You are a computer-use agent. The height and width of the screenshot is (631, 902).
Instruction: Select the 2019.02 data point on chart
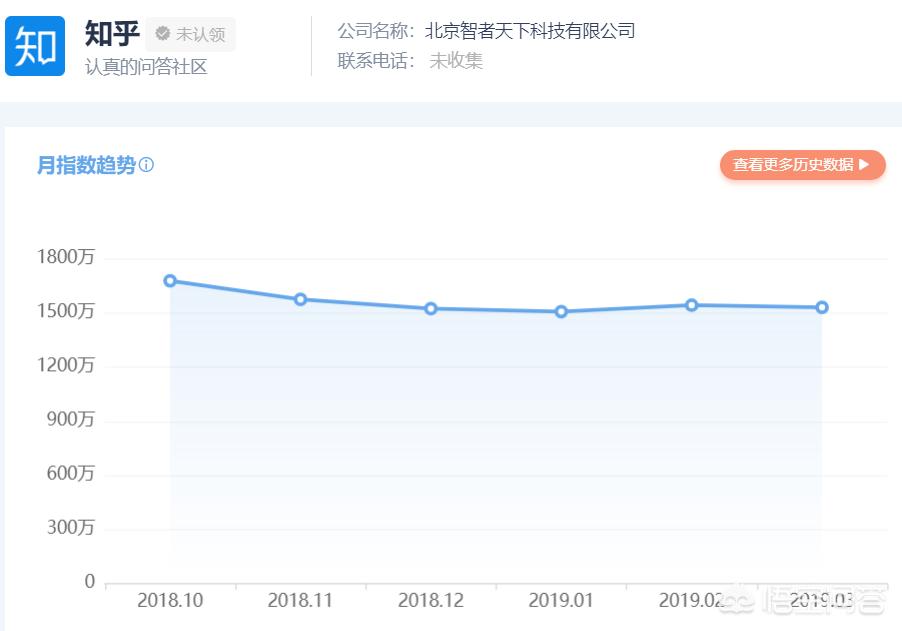point(691,305)
